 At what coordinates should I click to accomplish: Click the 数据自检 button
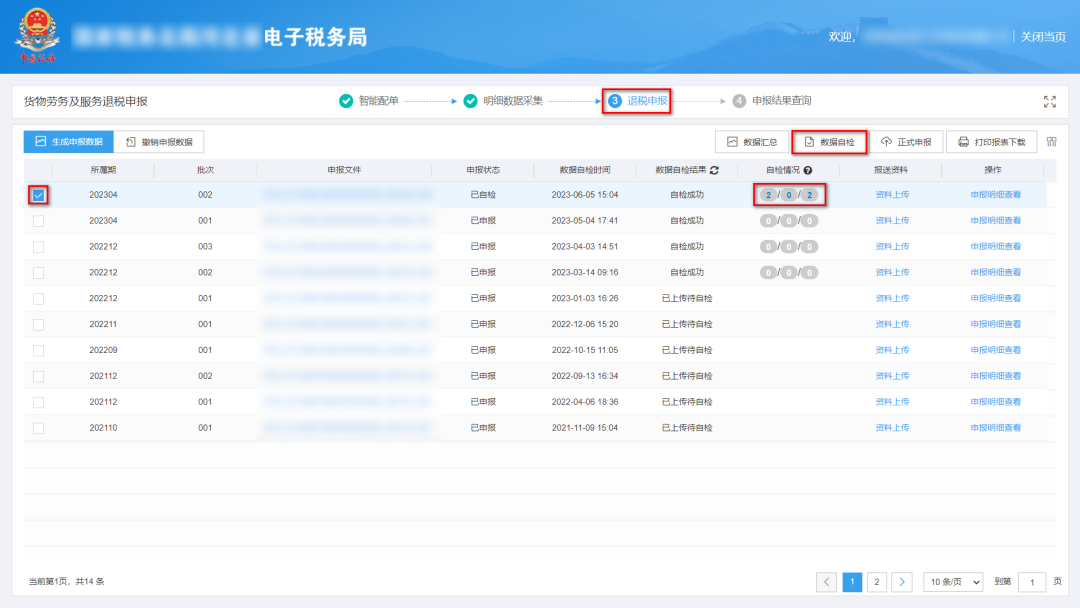[829, 142]
